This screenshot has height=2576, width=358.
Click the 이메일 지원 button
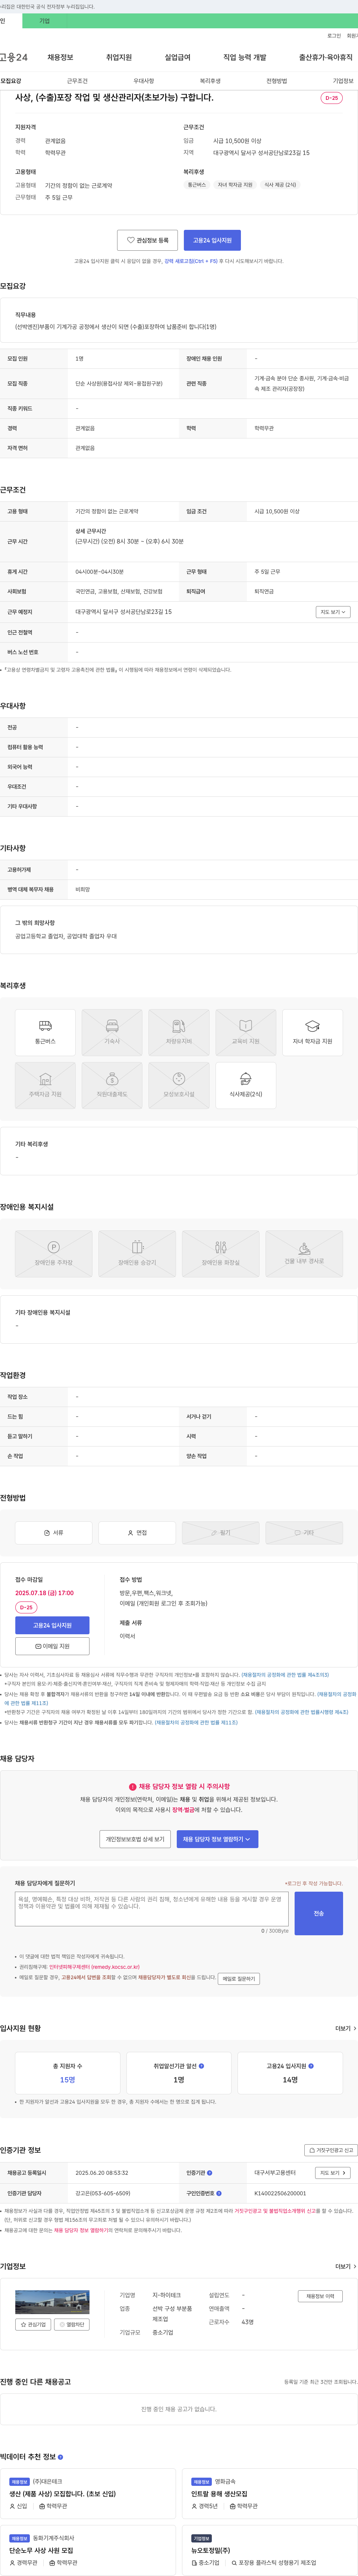(x=52, y=1646)
